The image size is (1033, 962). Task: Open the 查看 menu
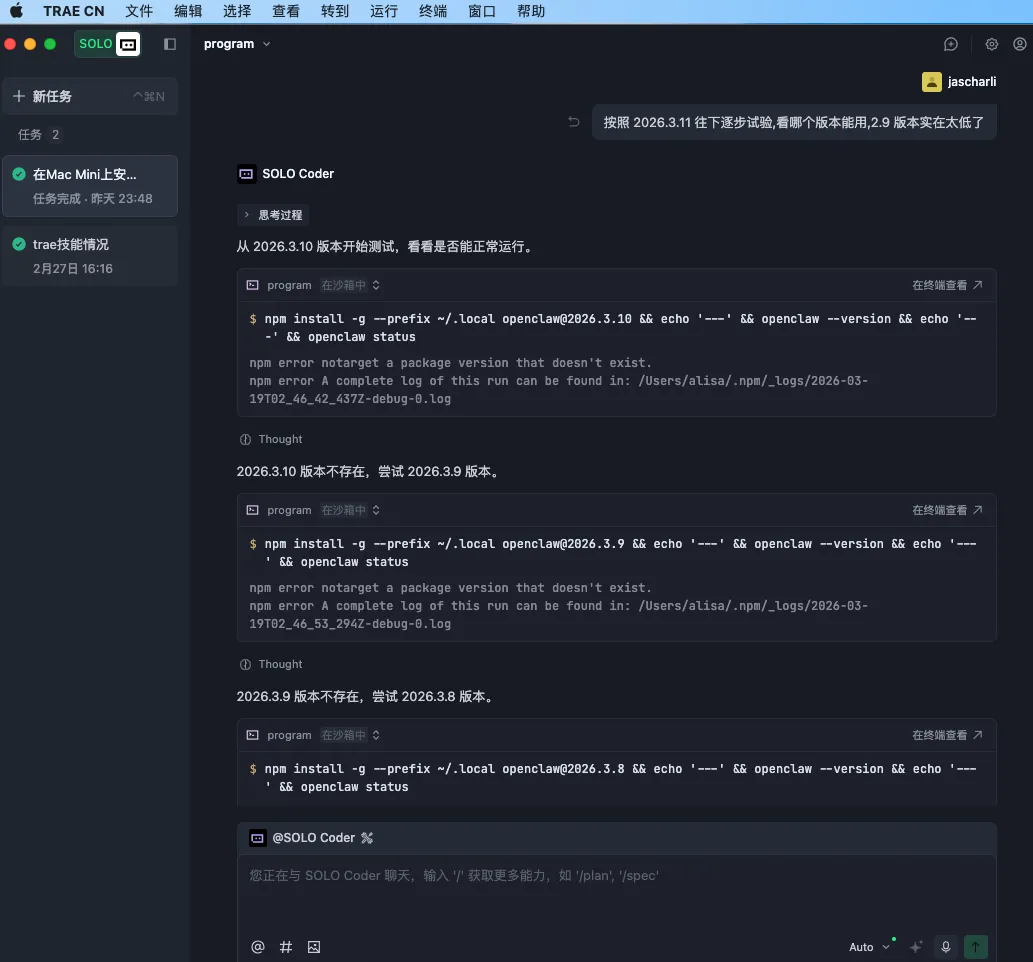(x=286, y=11)
